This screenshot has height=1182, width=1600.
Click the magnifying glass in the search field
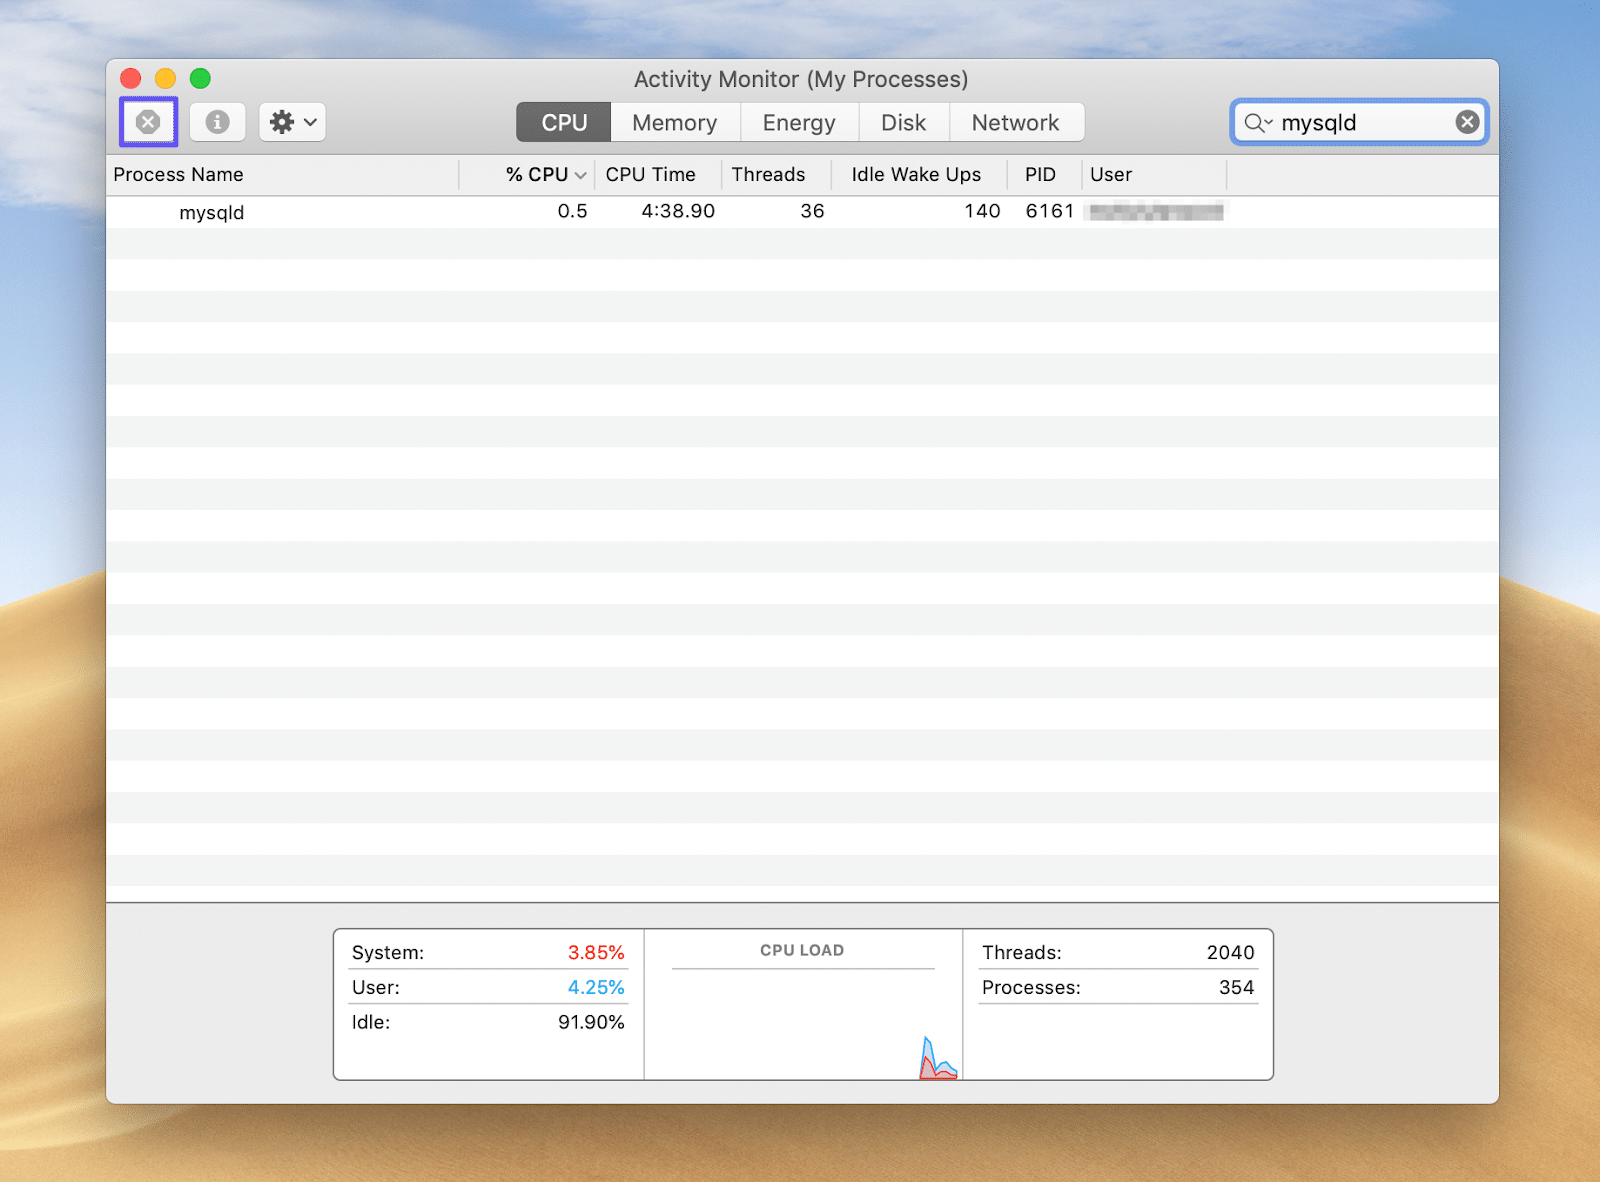(x=1255, y=122)
